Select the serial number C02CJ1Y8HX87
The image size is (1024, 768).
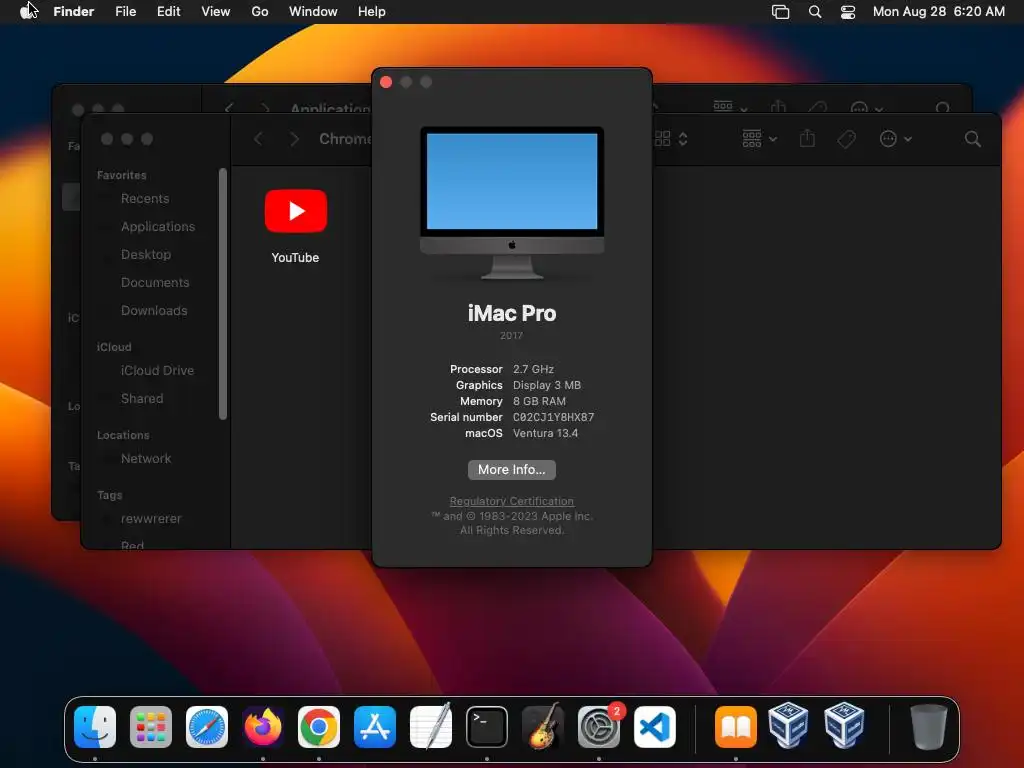tap(553, 417)
